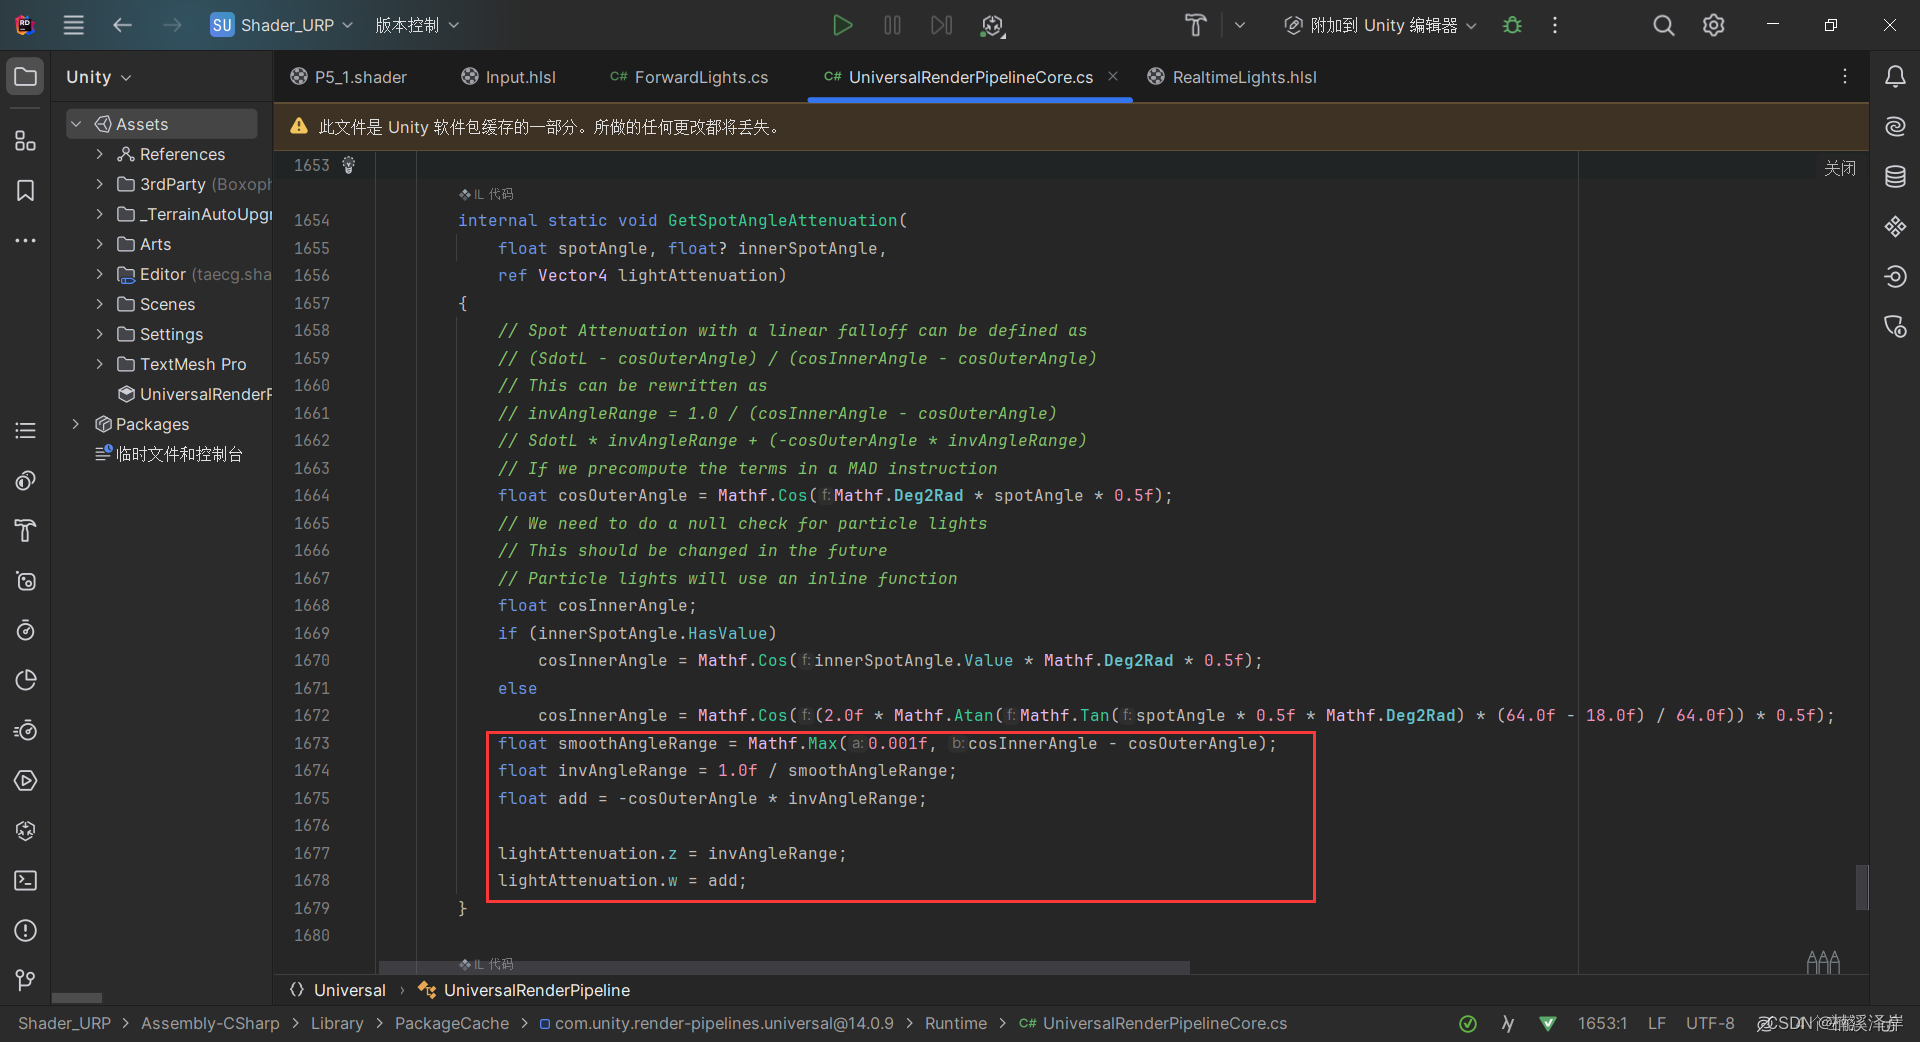Expand the 3rdParty folder
Viewport: 1920px width, 1042px height.
click(x=99, y=184)
